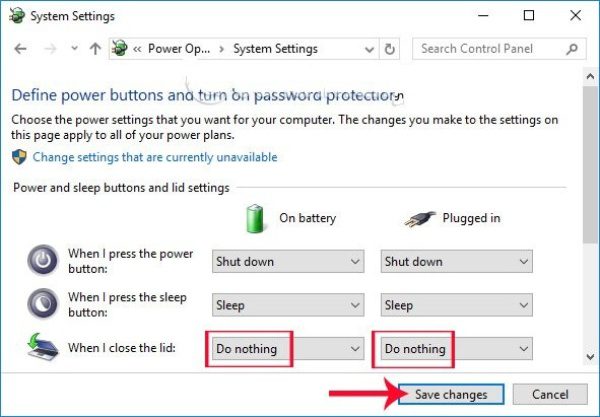The image size is (600, 417).
Task: Select Power Op... breadcrumb in address bar
Action: (179, 49)
